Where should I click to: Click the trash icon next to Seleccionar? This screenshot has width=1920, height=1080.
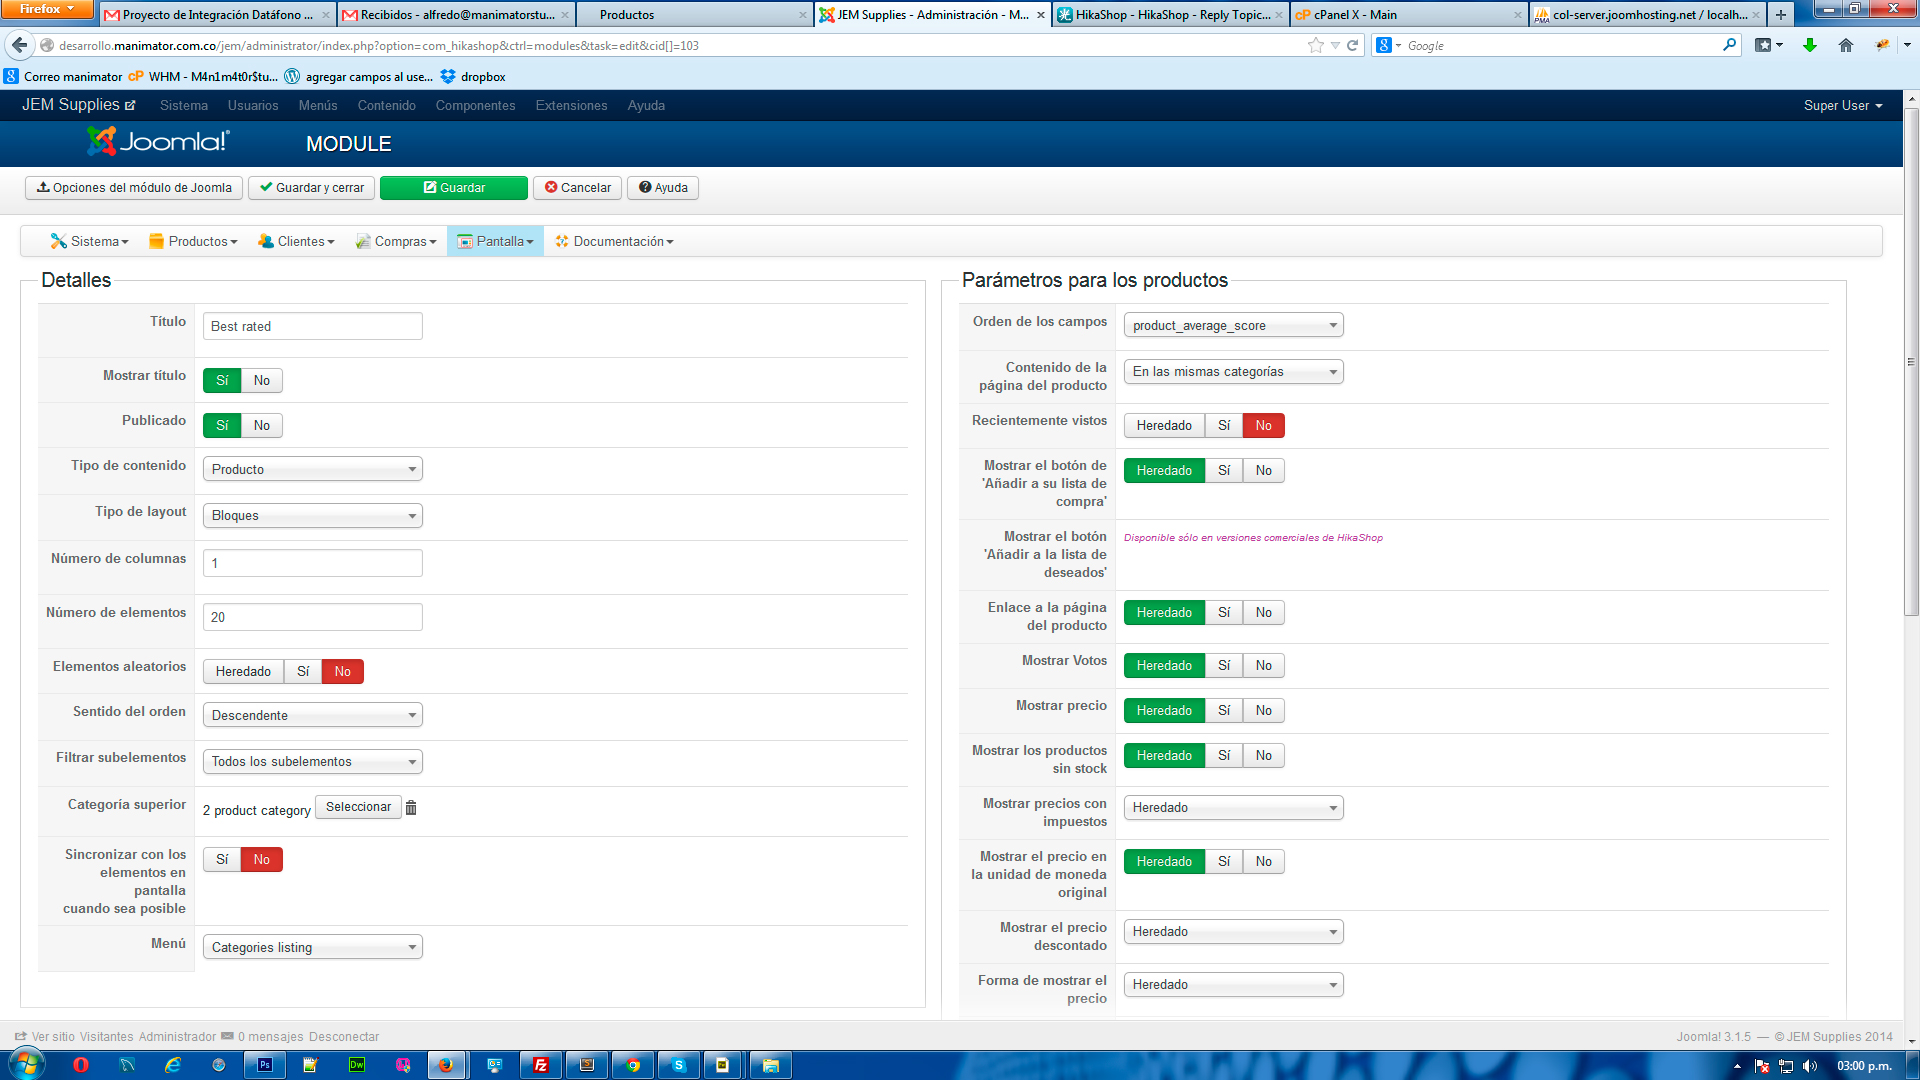click(x=411, y=808)
